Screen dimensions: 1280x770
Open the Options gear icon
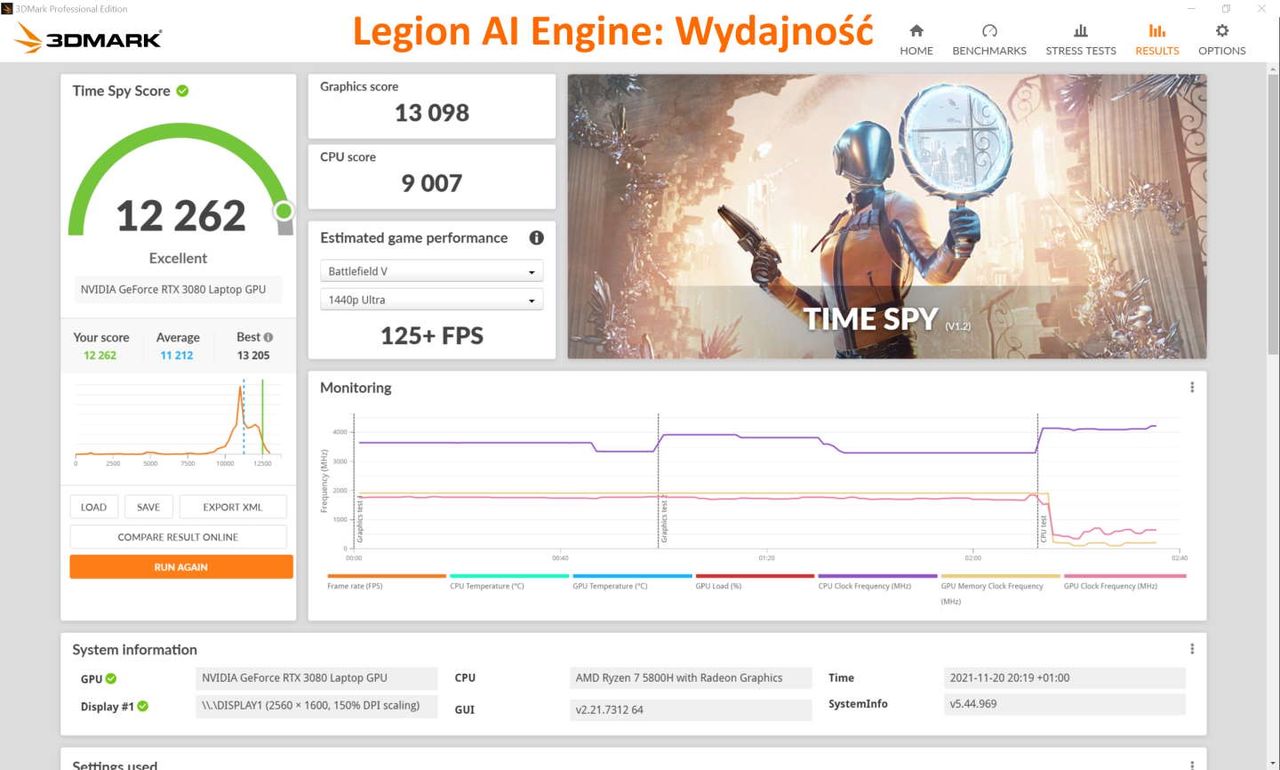pos(1222,31)
